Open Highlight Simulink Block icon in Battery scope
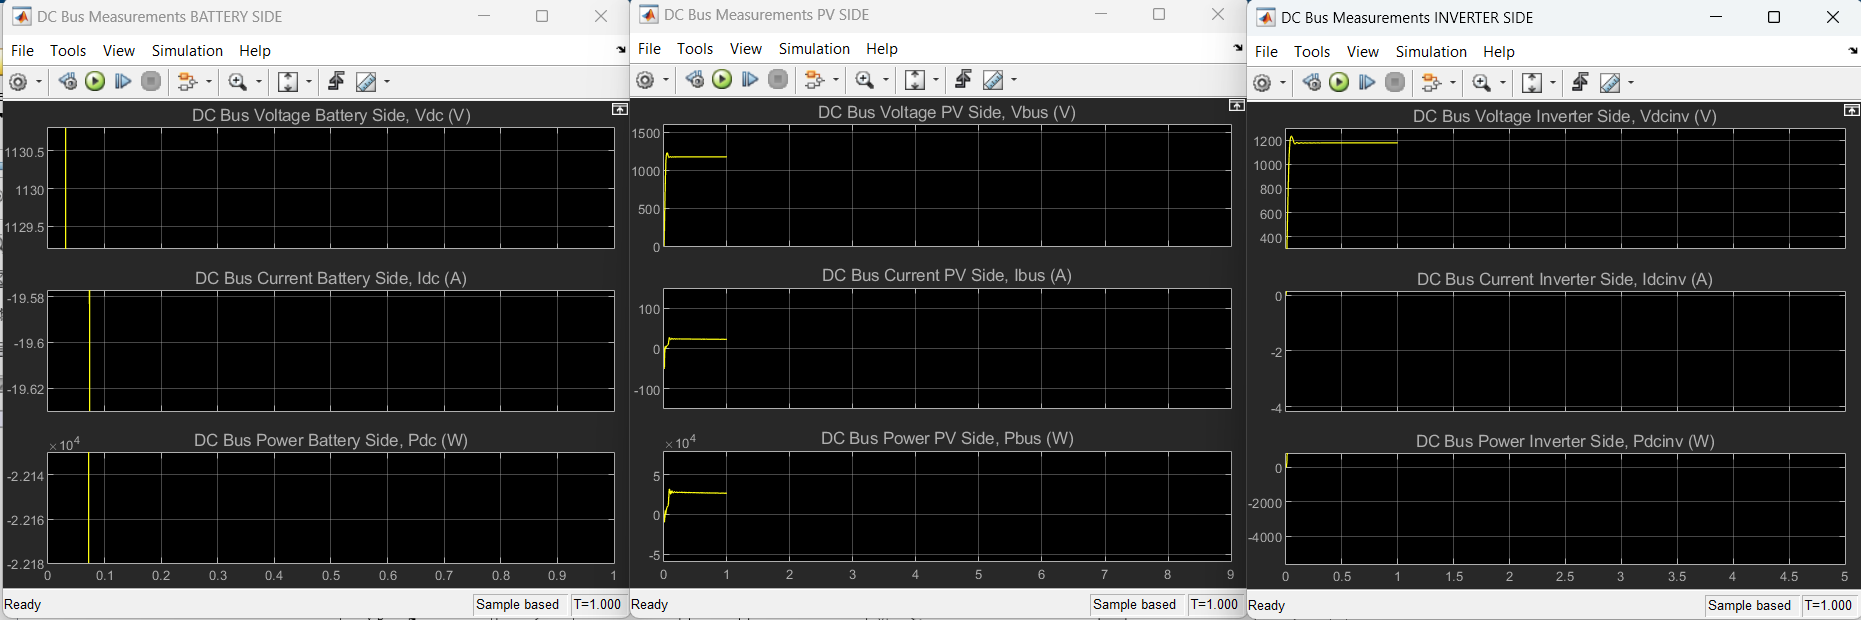The image size is (1861, 620). pyautogui.click(x=188, y=82)
